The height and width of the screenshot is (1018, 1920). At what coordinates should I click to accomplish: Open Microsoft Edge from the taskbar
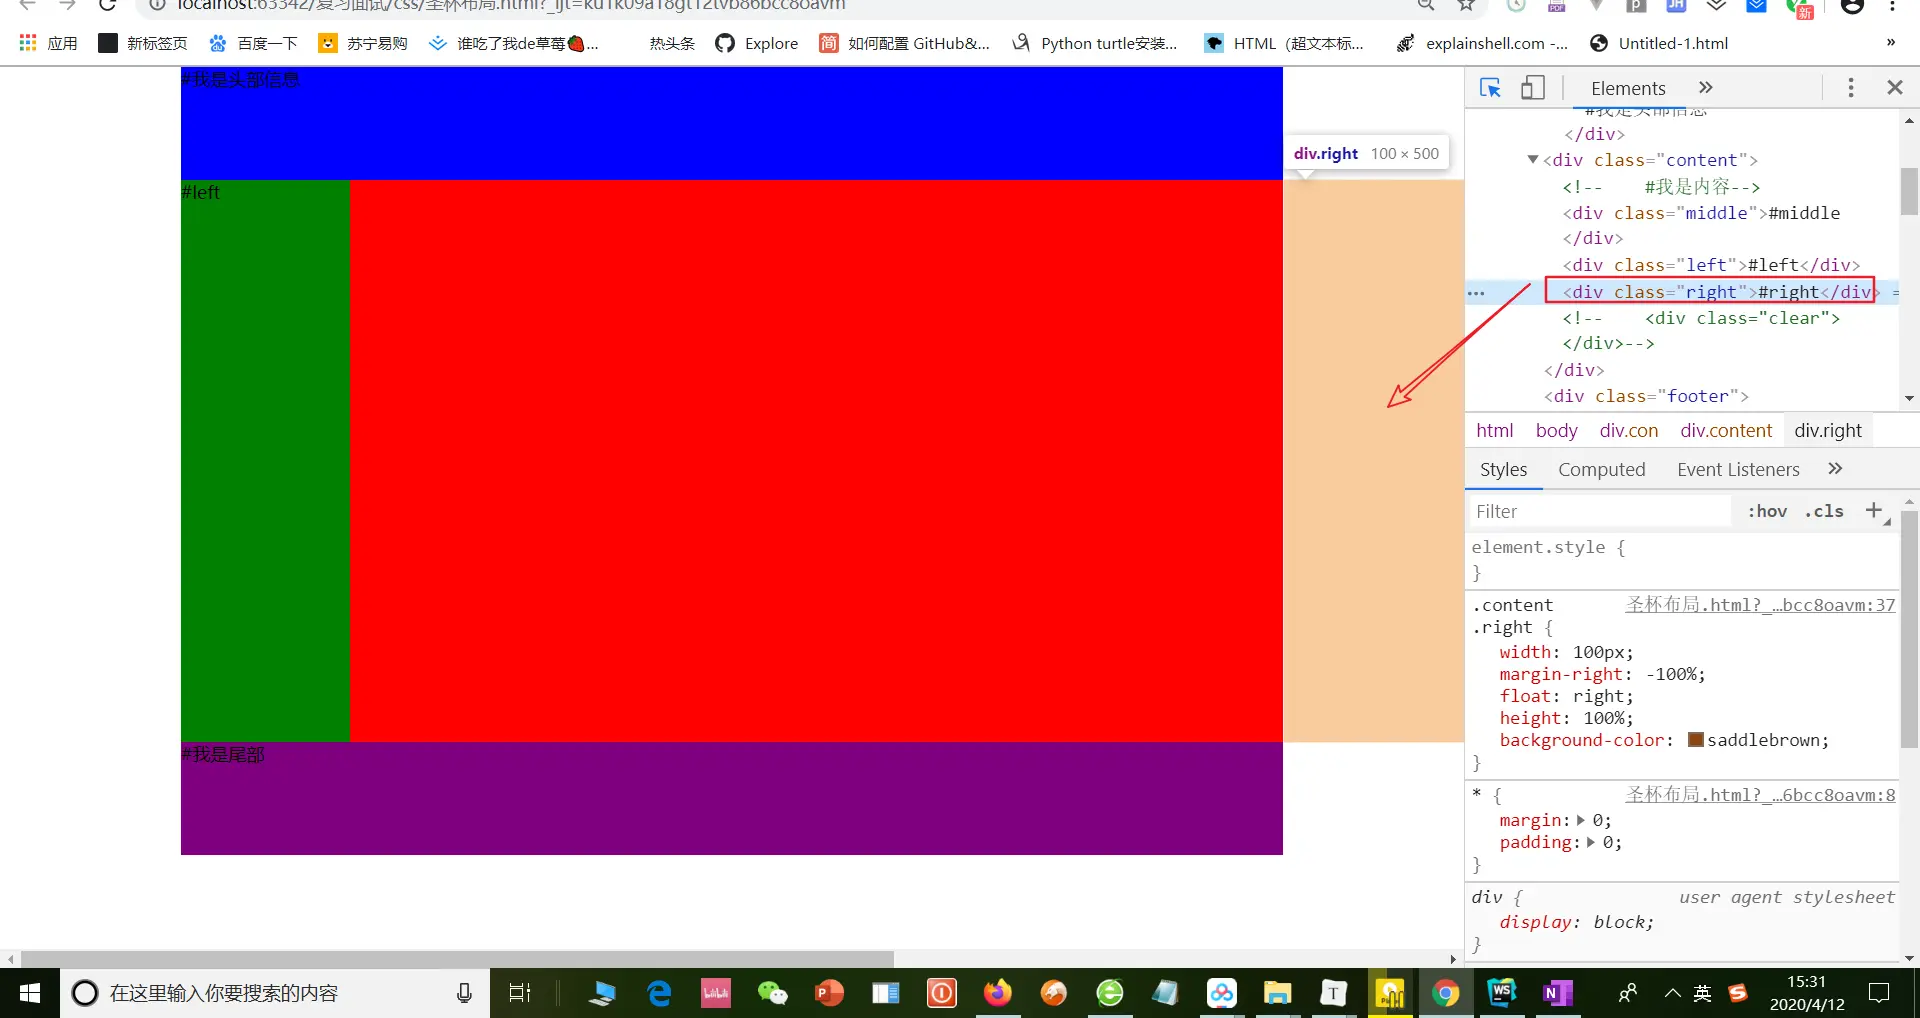[x=659, y=993]
